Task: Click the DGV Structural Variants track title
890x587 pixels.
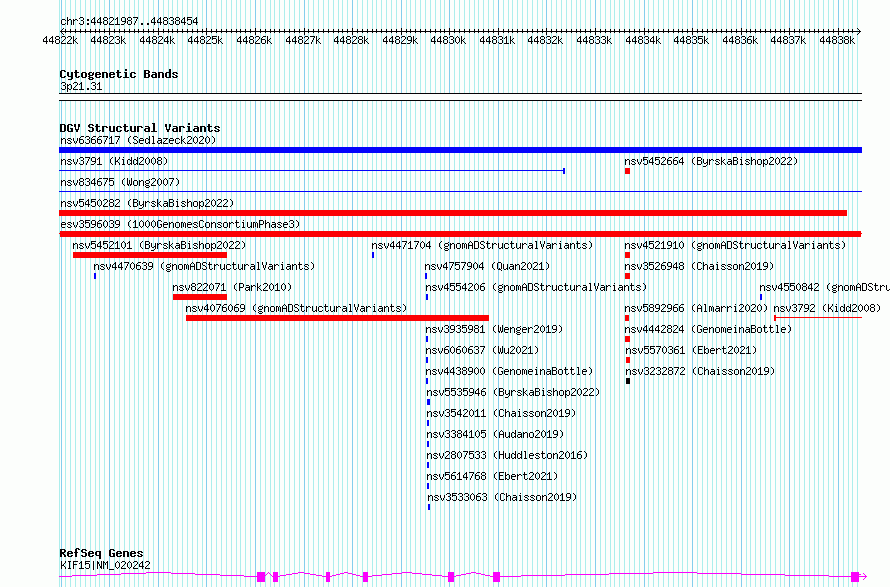Action: point(140,128)
